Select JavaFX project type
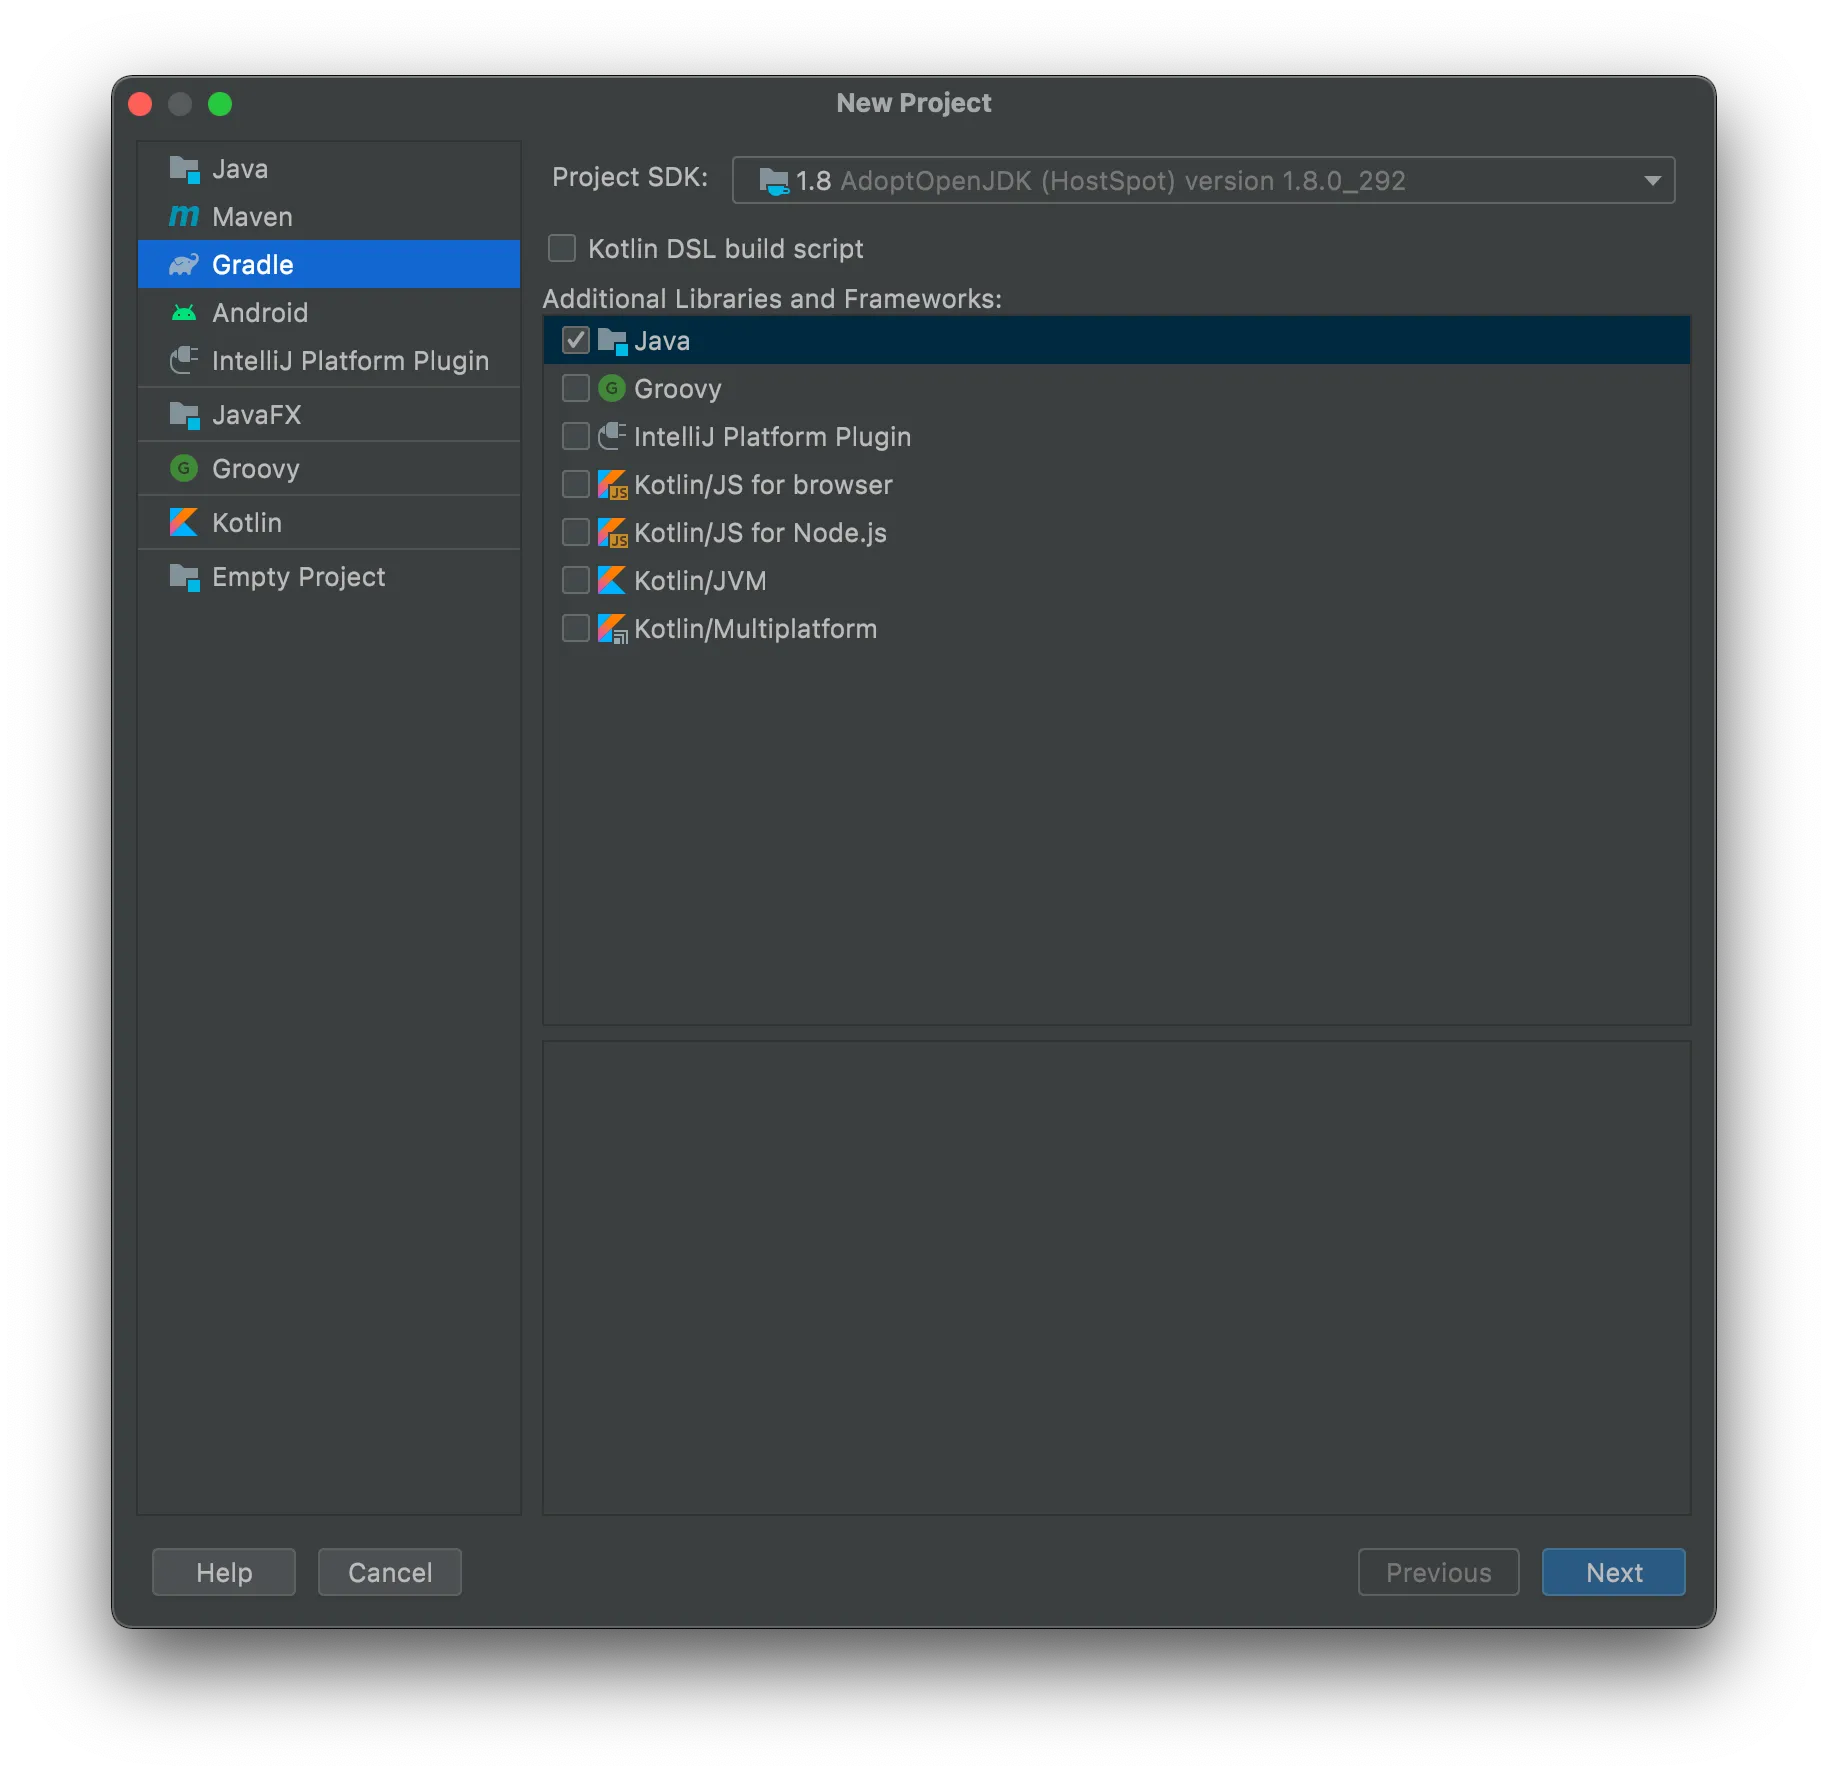The width and height of the screenshot is (1828, 1776). [x=256, y=414]
